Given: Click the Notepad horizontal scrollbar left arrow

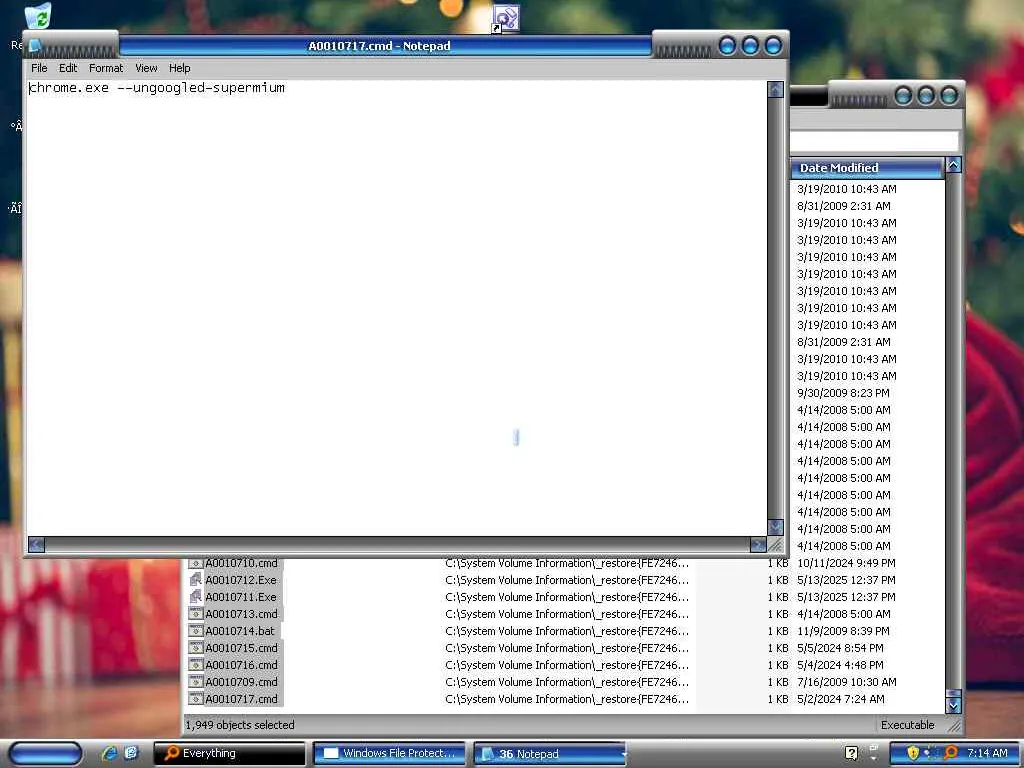Looking at the screenshot, I should [x=37, y=545].
